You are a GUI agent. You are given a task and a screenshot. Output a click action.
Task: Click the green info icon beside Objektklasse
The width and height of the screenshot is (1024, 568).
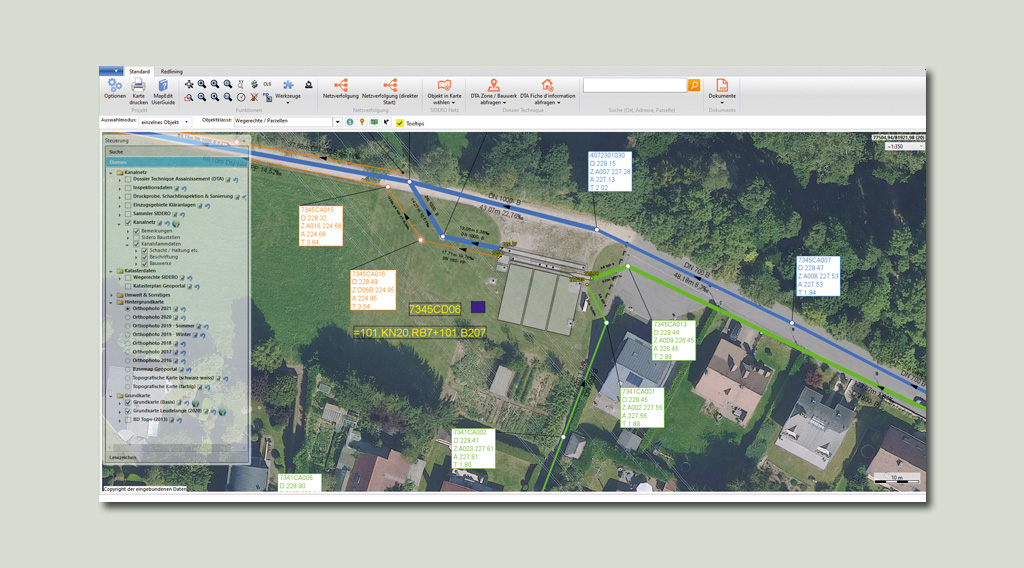[x=349, y=122]
